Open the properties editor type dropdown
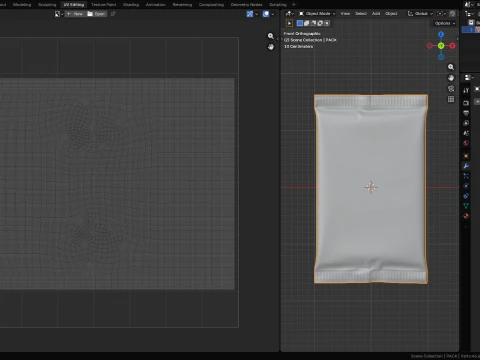The height and width of the screenshot is (360, 480). [x=469, y=78]
